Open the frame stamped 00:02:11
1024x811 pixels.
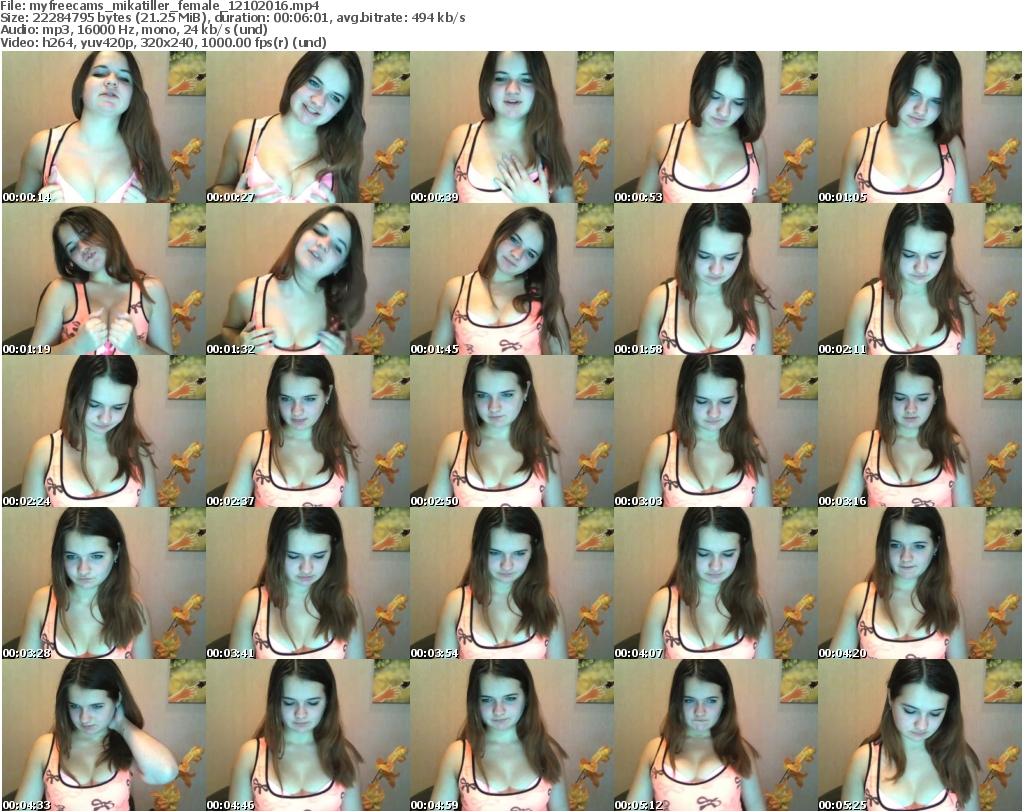(x=920, y=279)
